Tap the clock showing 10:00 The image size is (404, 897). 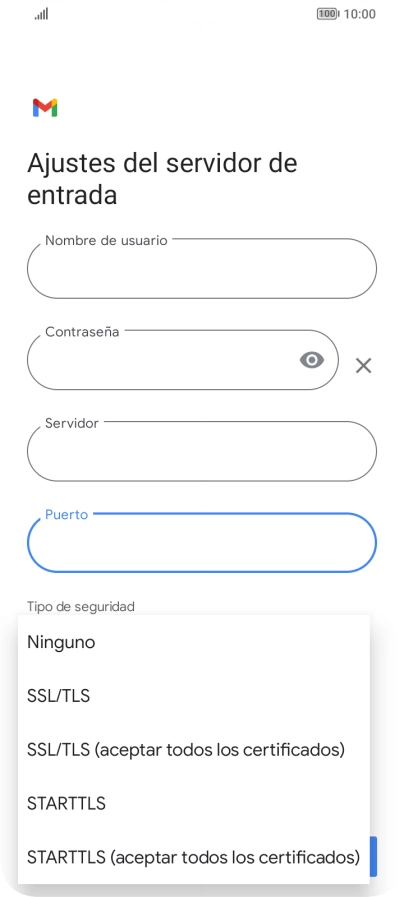click(x=359, y=14)
